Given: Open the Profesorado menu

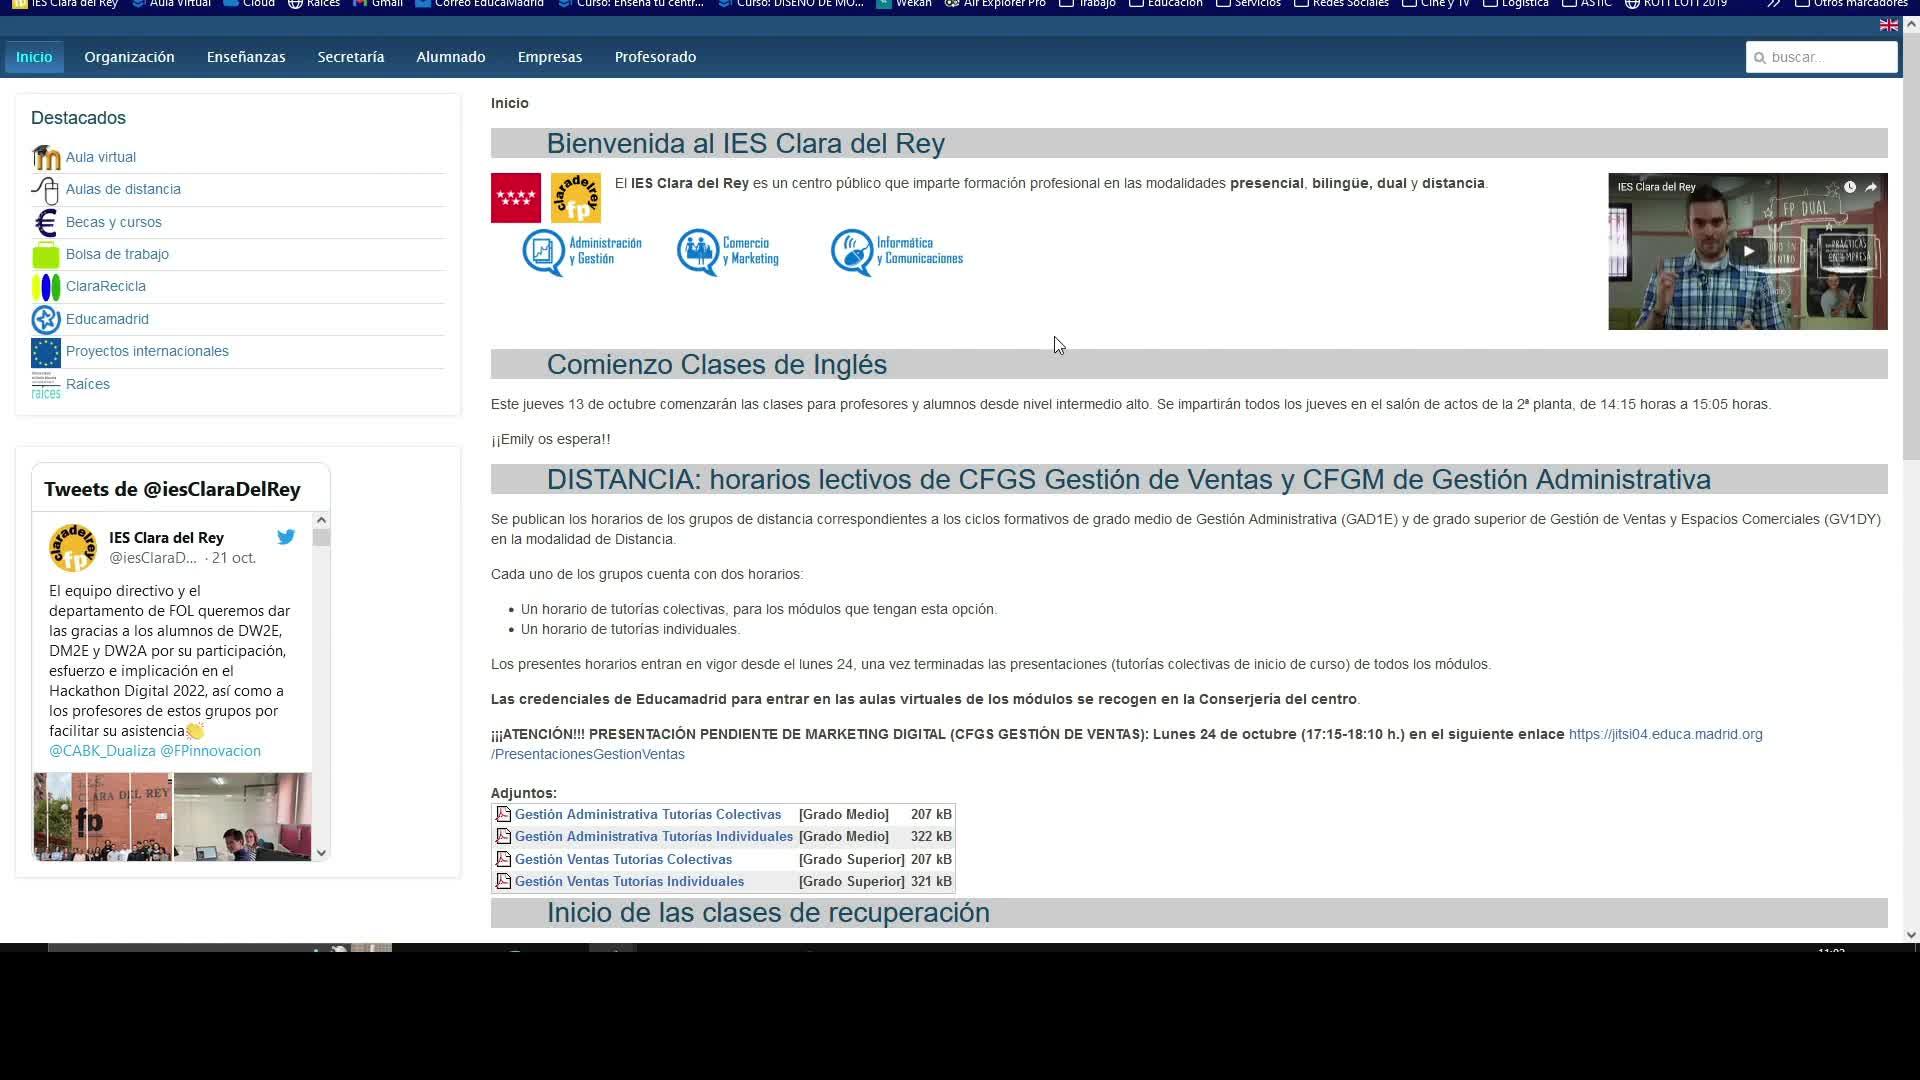Looking at the screenshot, I should 655,57.
